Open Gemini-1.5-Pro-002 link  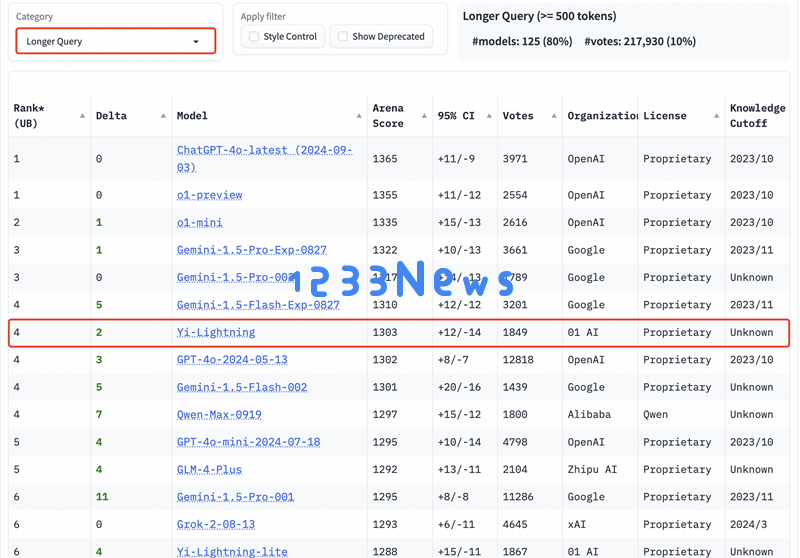[x=236, y=277]
